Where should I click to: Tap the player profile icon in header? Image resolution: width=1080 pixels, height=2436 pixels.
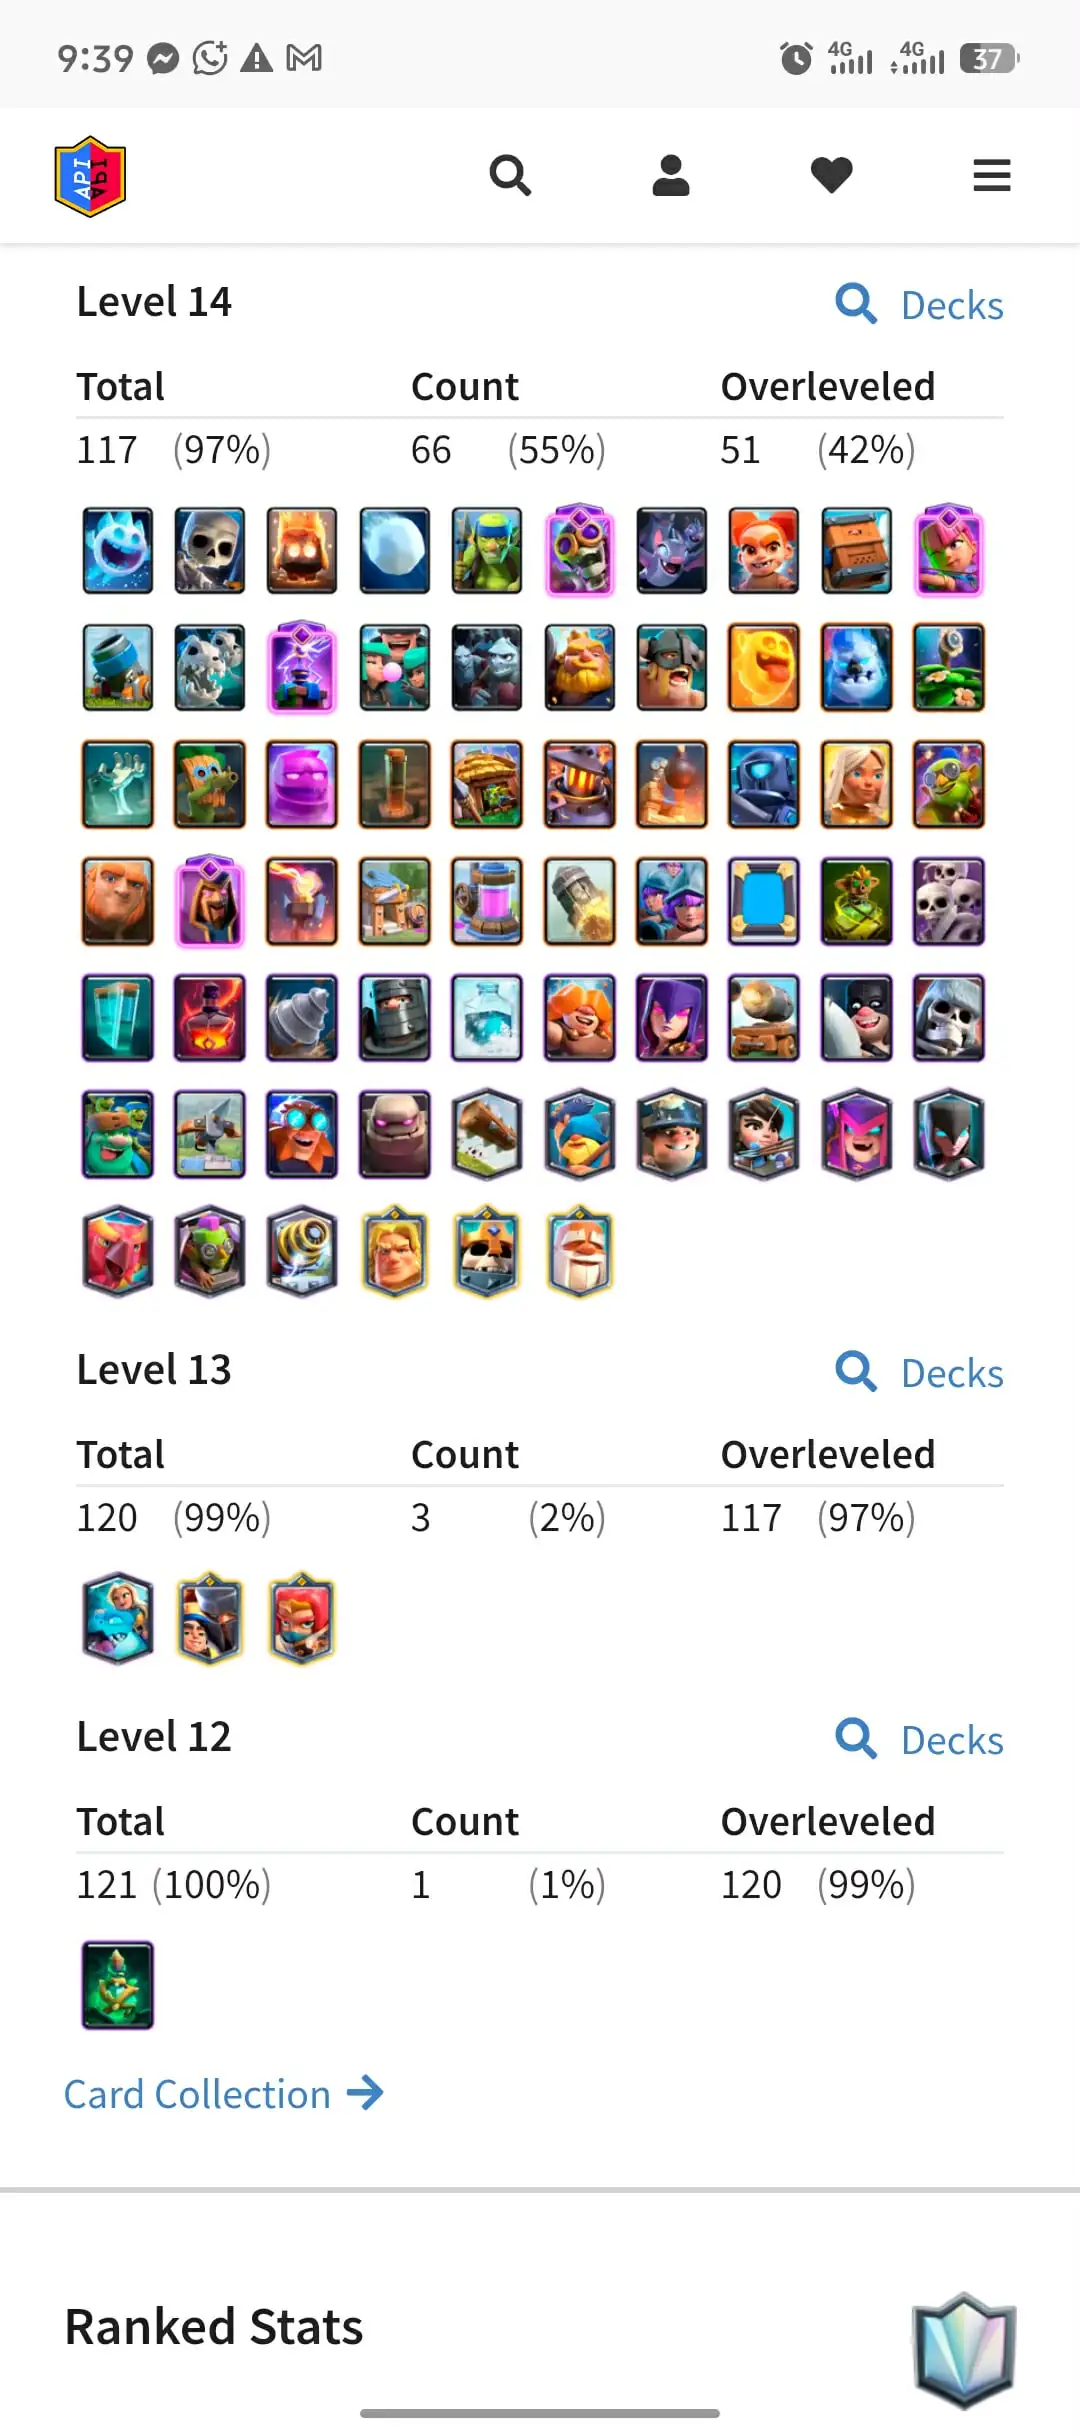671,176
